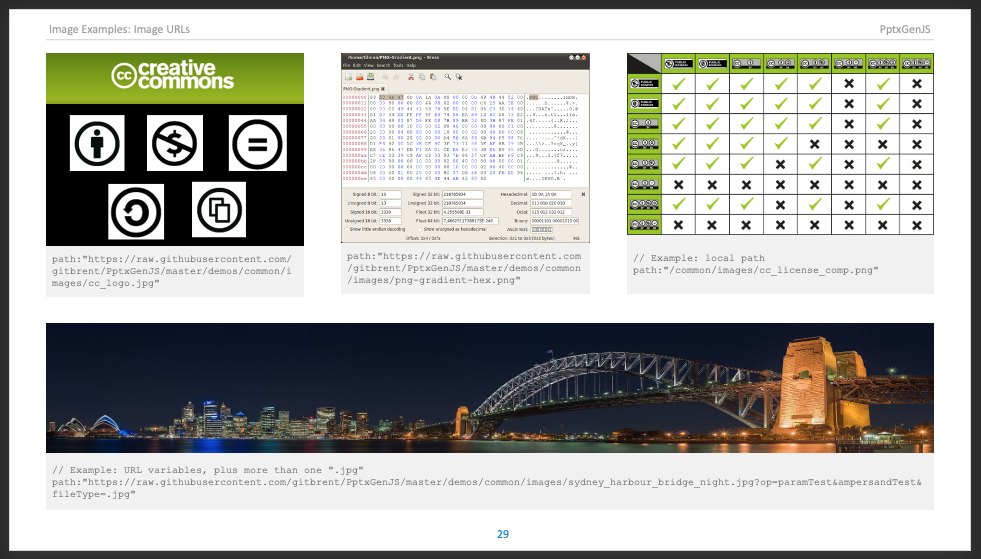Click the creative commons logo banner

point(175,78)
